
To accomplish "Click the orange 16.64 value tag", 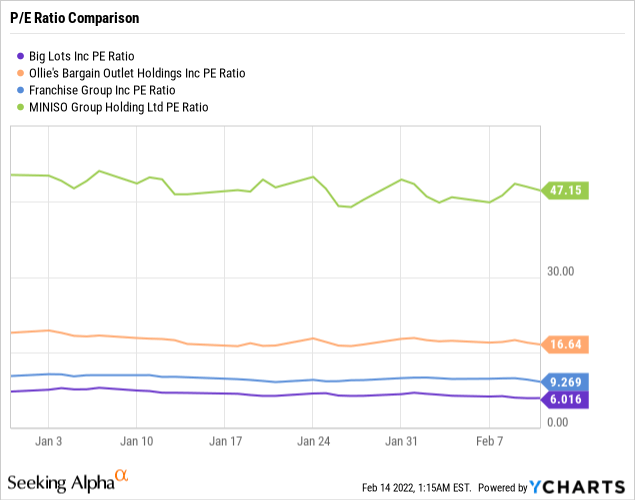I will [566, 345].
